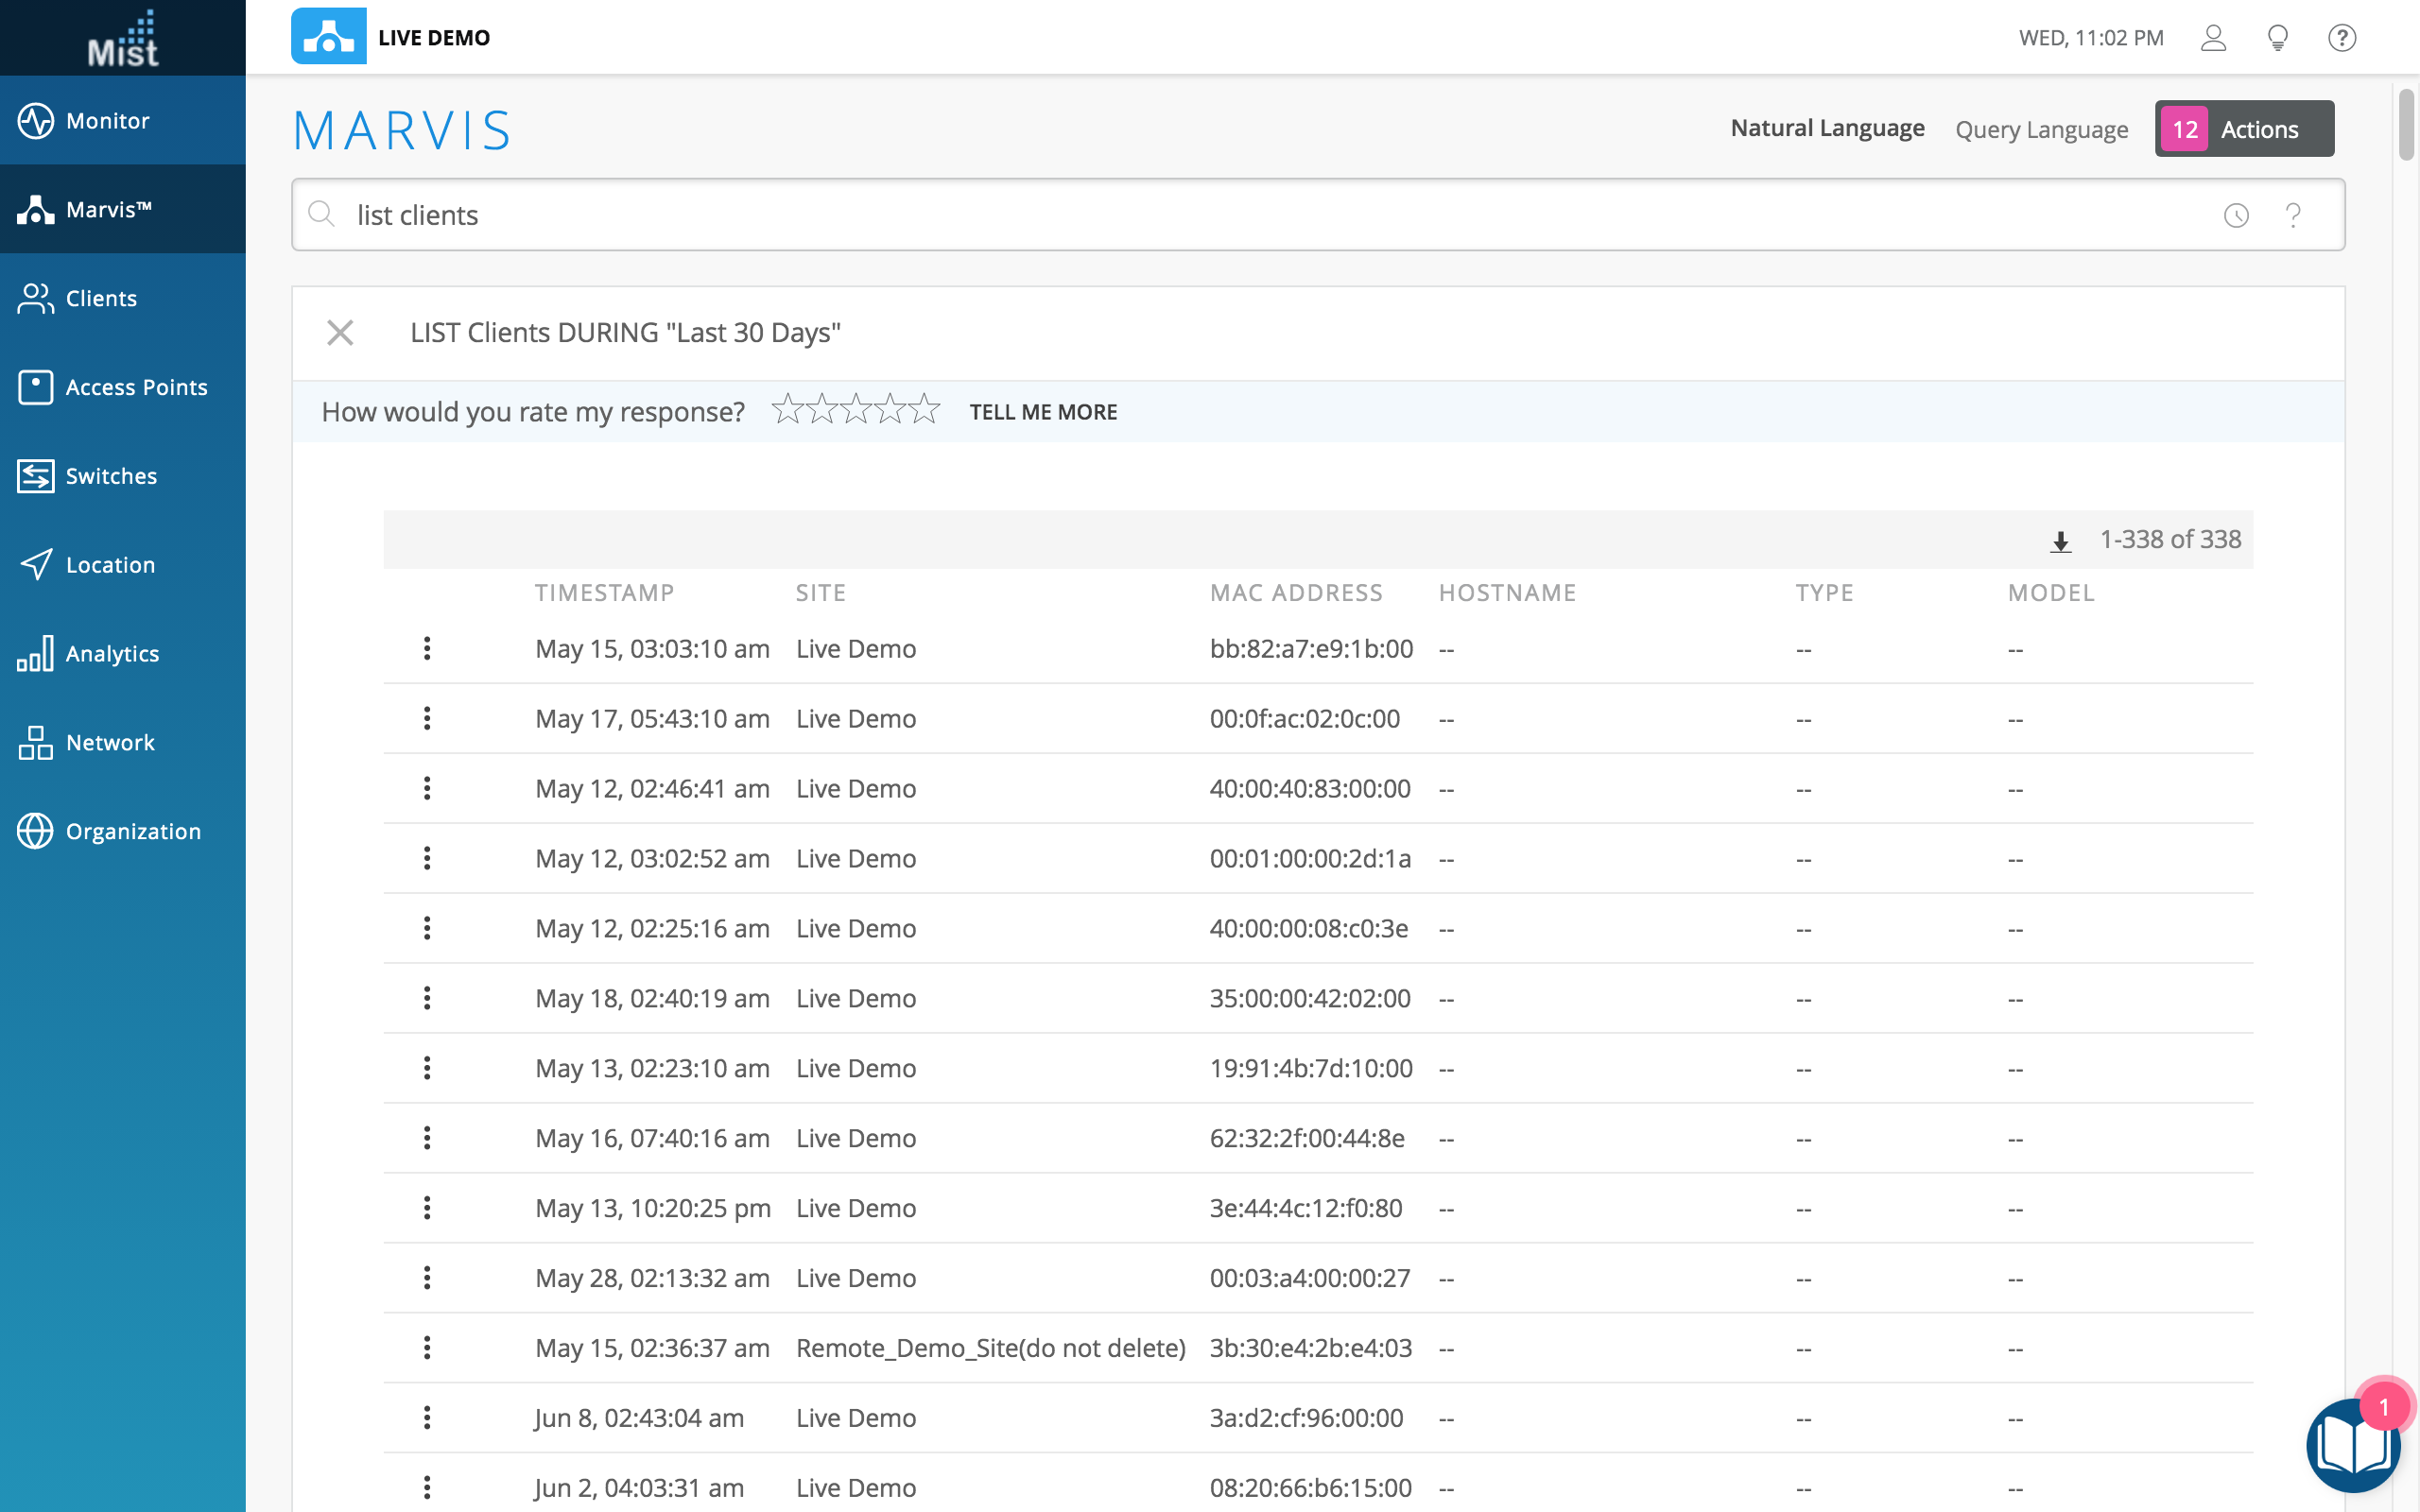This screenshot has width=2420, height=1512.
Task: Open row menu for bb:82:a7:e9:1b:00 client
Action: (x=427, y=649)
